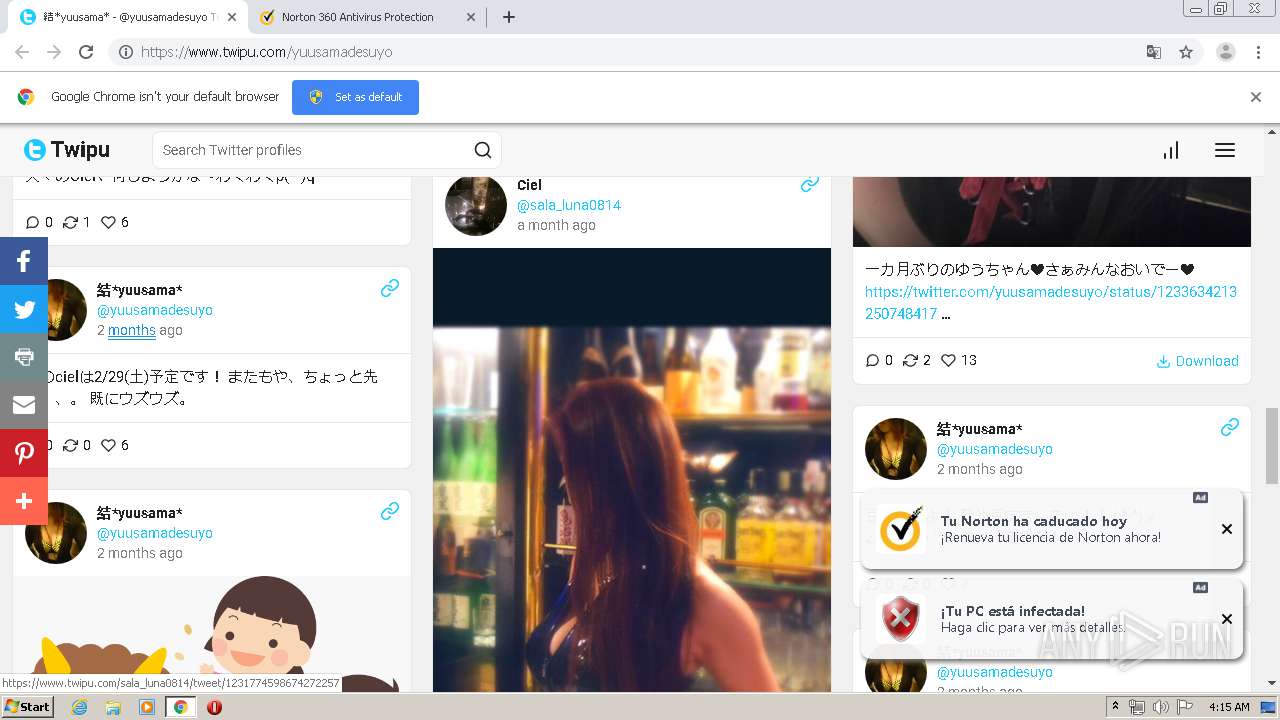Close the Norton 360 tab

tap(470, 17)
